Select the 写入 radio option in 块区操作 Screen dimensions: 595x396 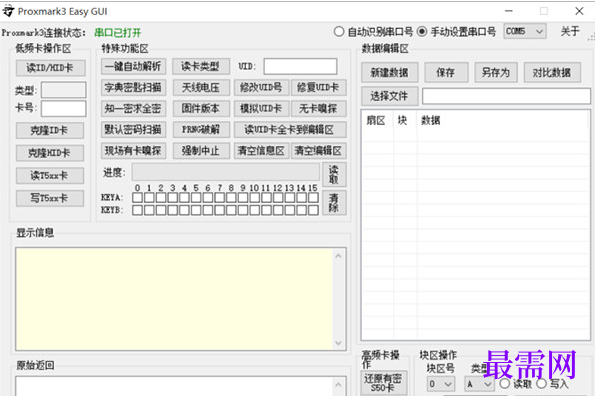pyautogui.click(x=541, y=384)
